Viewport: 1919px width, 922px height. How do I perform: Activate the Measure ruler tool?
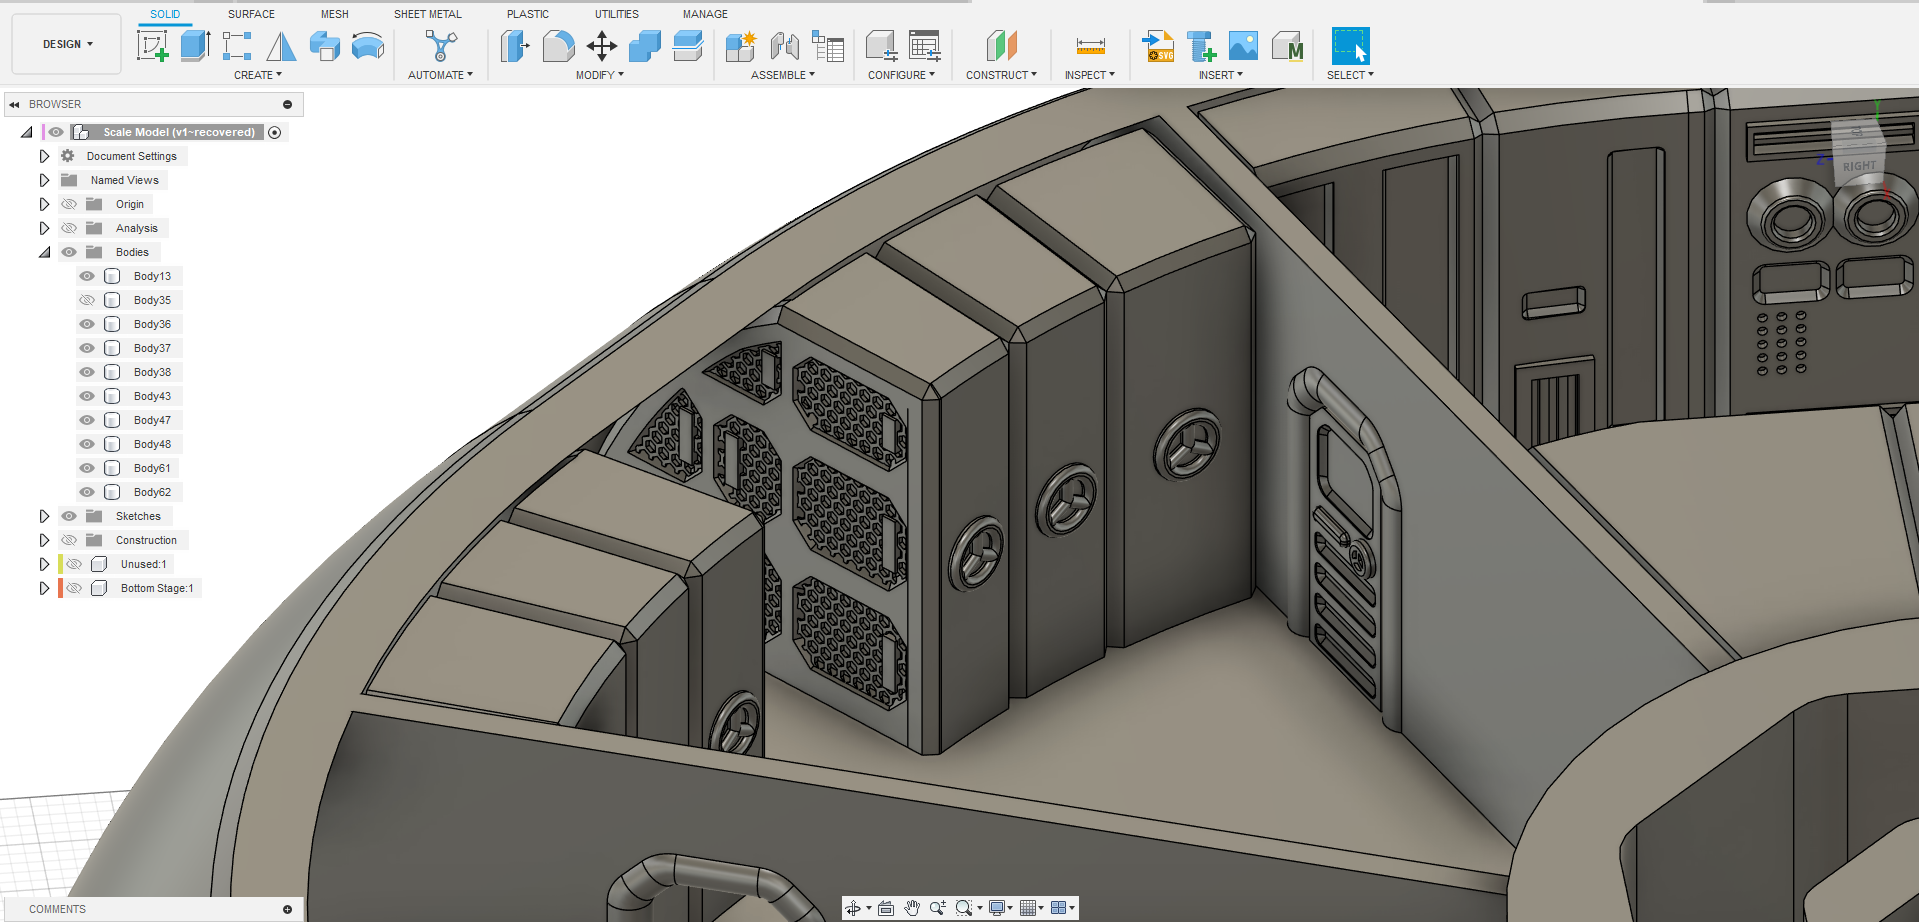click(1090, 45)
